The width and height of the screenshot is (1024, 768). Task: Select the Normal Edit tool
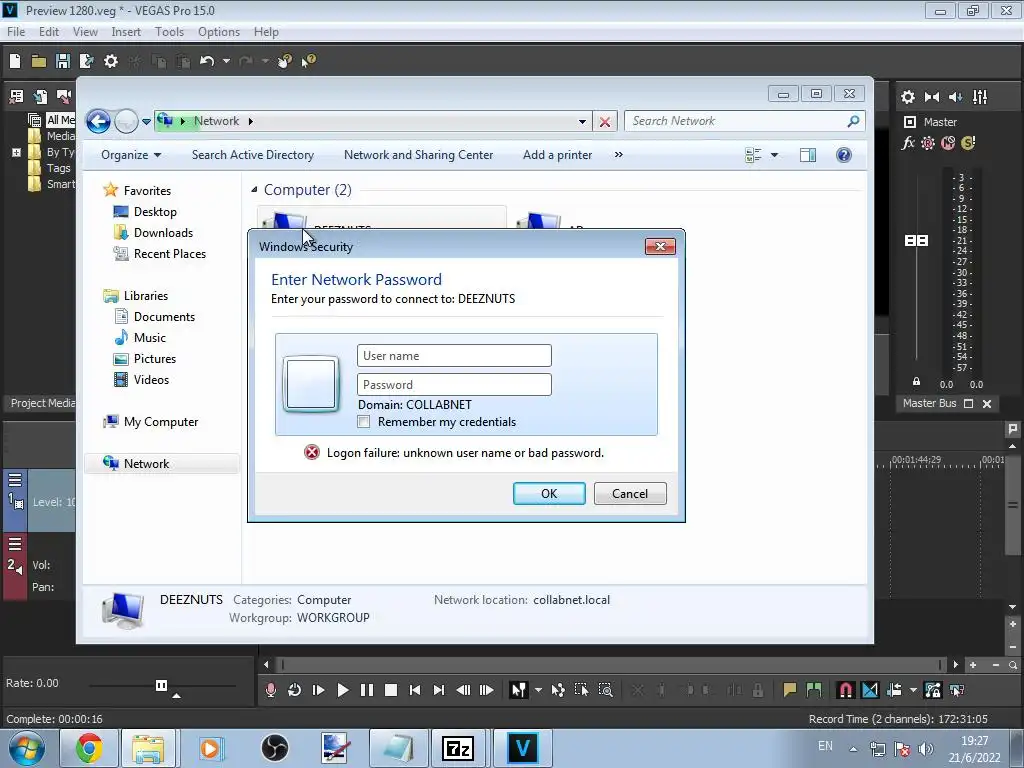pos(519,690)
